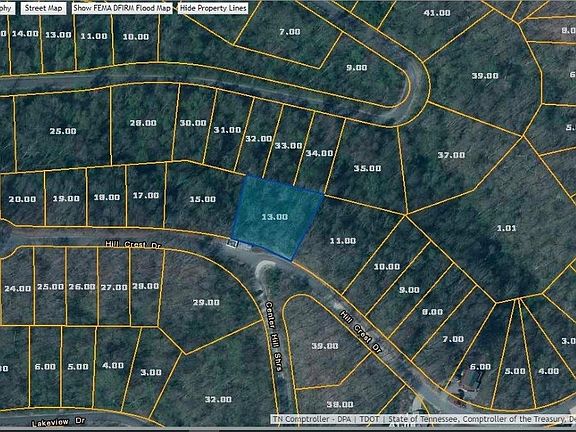Select parcel 39.00 by the cul-de-sac

[x=485, y=76]
